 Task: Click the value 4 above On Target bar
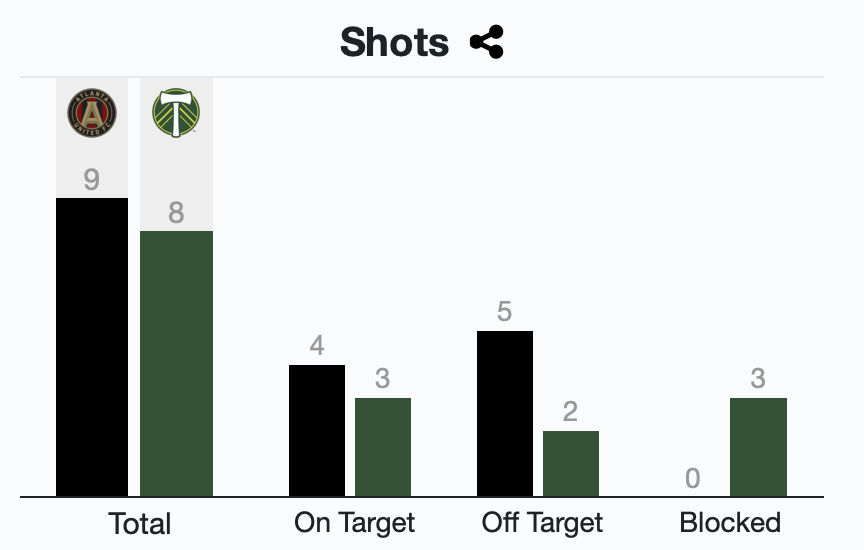317,346
